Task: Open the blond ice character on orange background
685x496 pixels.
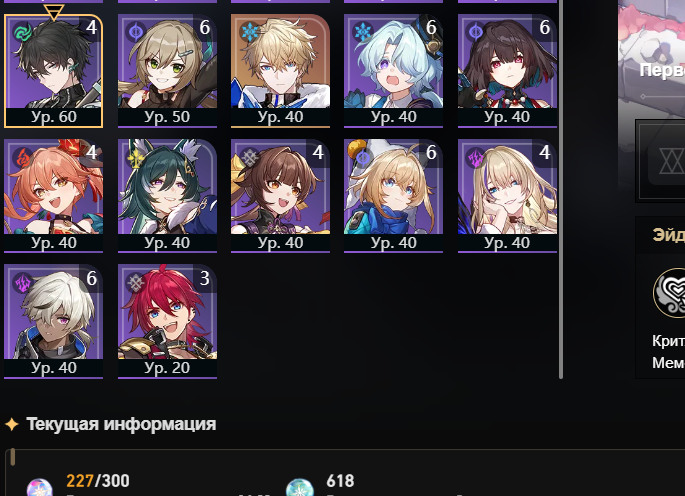Action: pyautogui.click(x=280, y=71)
